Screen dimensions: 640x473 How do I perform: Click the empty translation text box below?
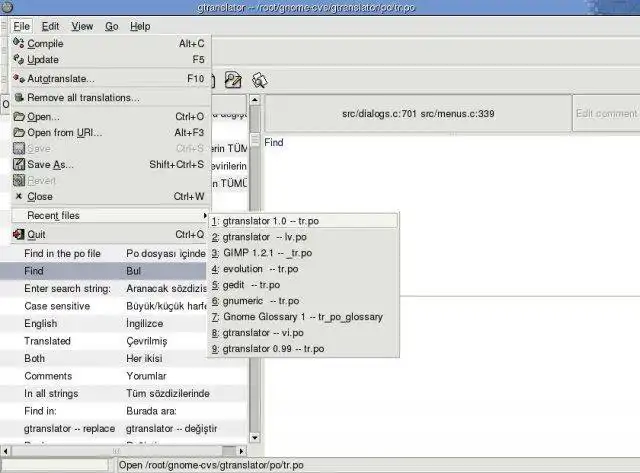point(452,375)
